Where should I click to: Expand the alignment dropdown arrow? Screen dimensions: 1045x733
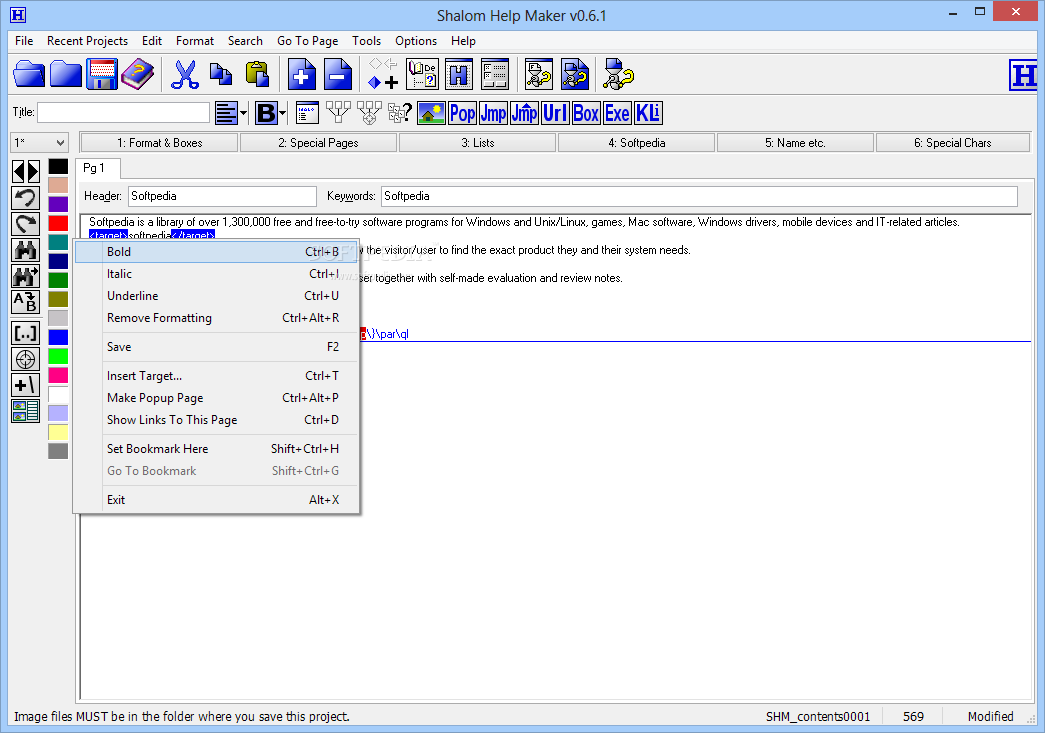pyautogui.click(x=243, y=113)
